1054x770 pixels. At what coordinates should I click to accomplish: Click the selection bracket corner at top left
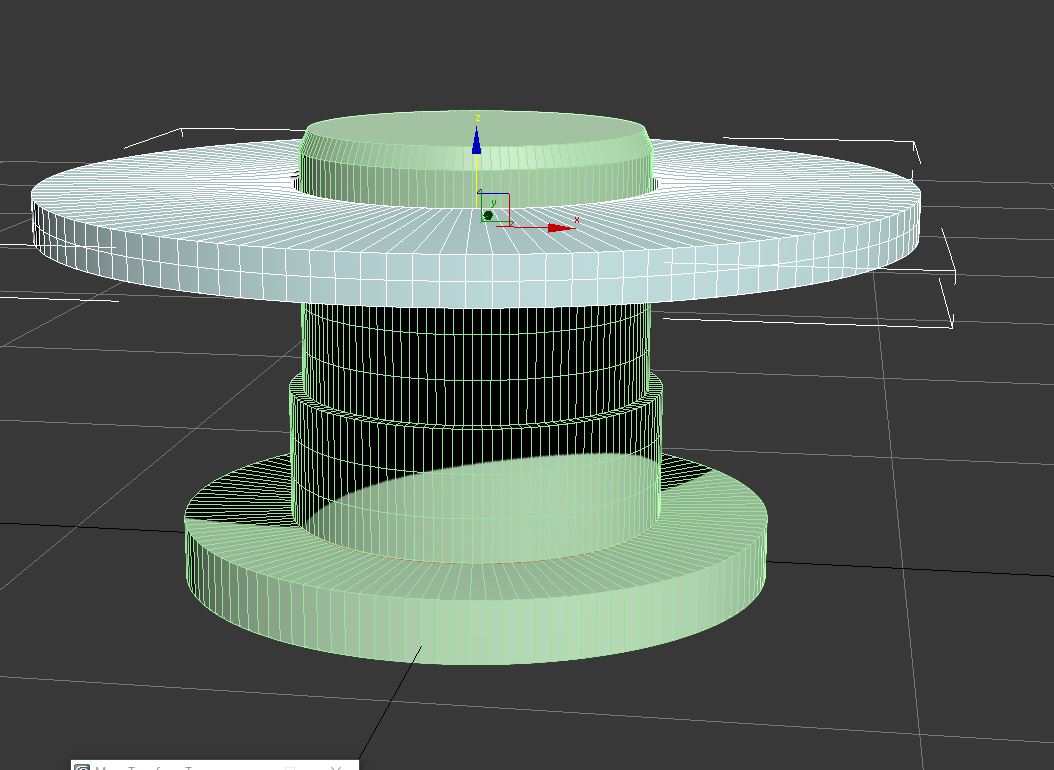click(x=181, y=132)
